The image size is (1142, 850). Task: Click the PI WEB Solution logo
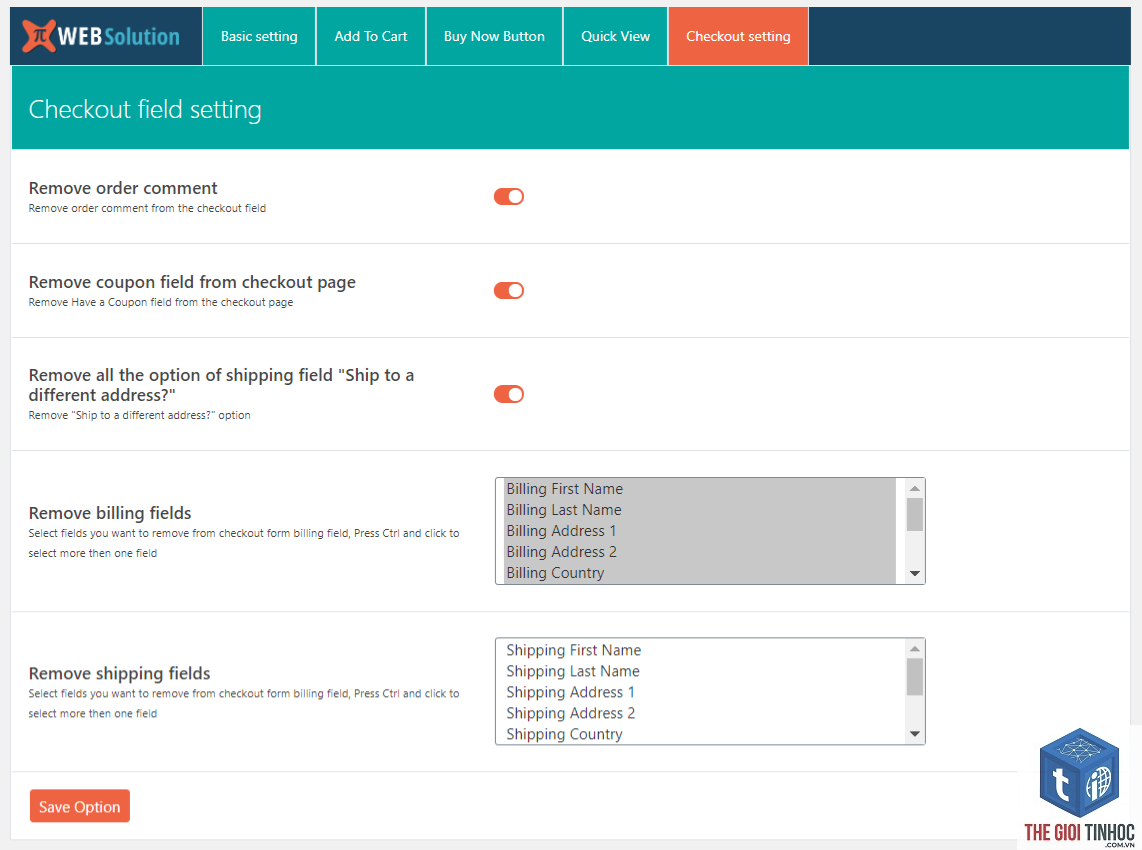click(x=101, y=36)
